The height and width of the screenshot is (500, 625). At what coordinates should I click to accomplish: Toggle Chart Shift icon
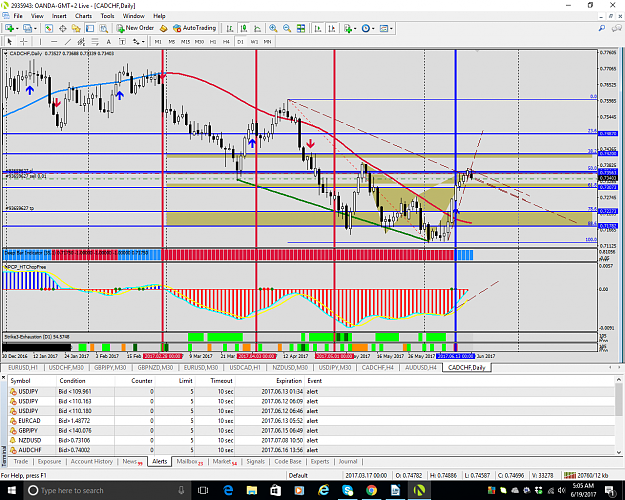[331, 28]
